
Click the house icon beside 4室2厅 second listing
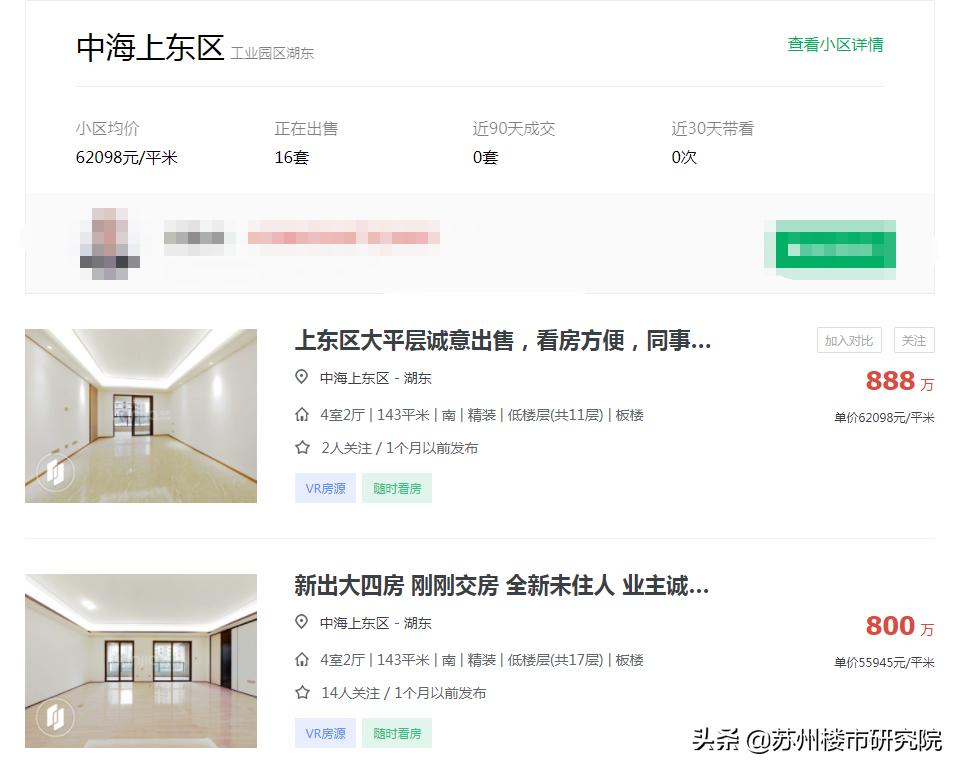pos(301,659)
